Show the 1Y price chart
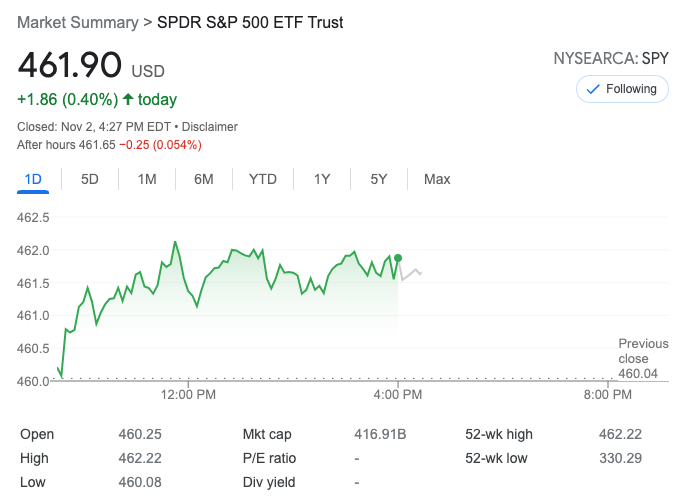 [322, 179]
